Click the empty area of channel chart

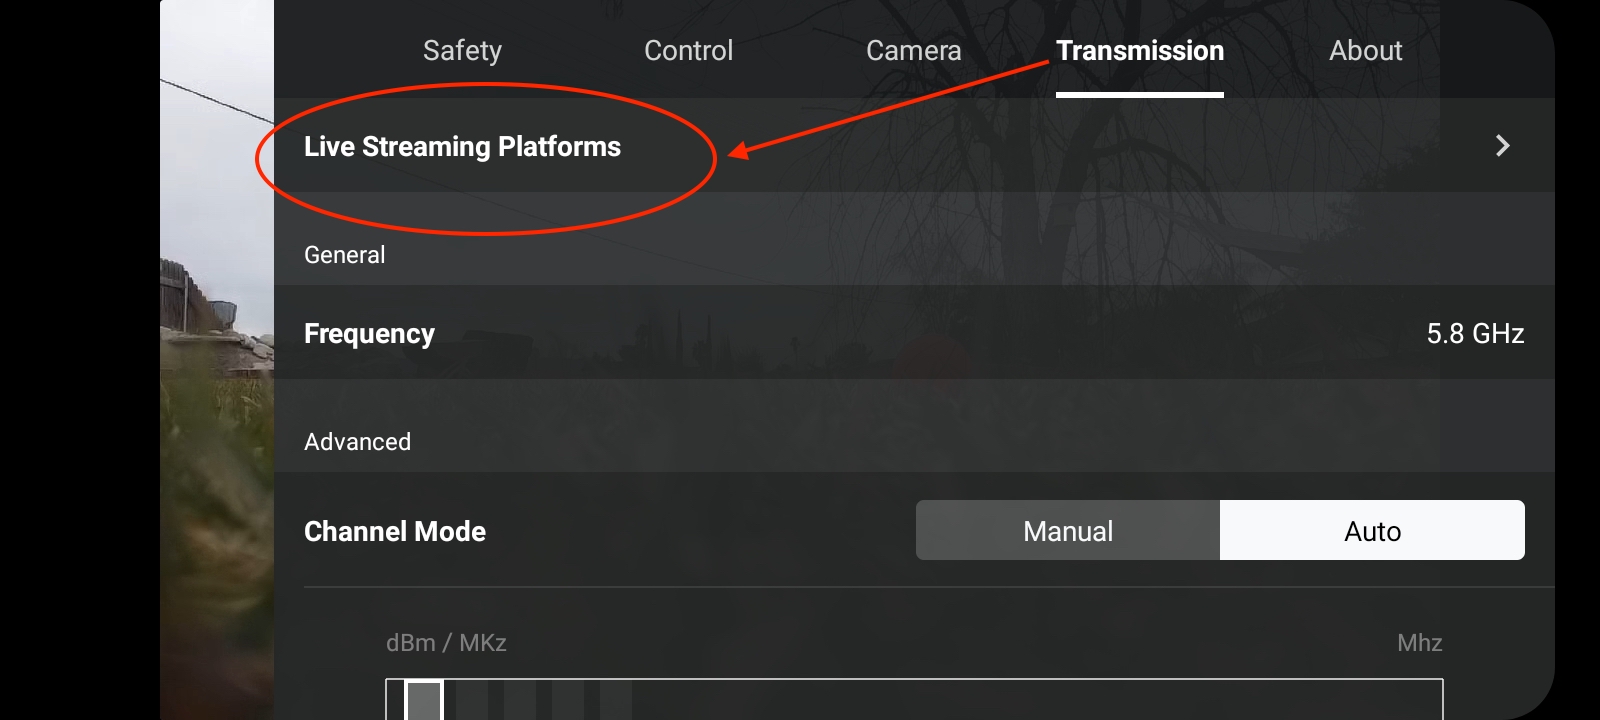click(x=1000, y=701)
